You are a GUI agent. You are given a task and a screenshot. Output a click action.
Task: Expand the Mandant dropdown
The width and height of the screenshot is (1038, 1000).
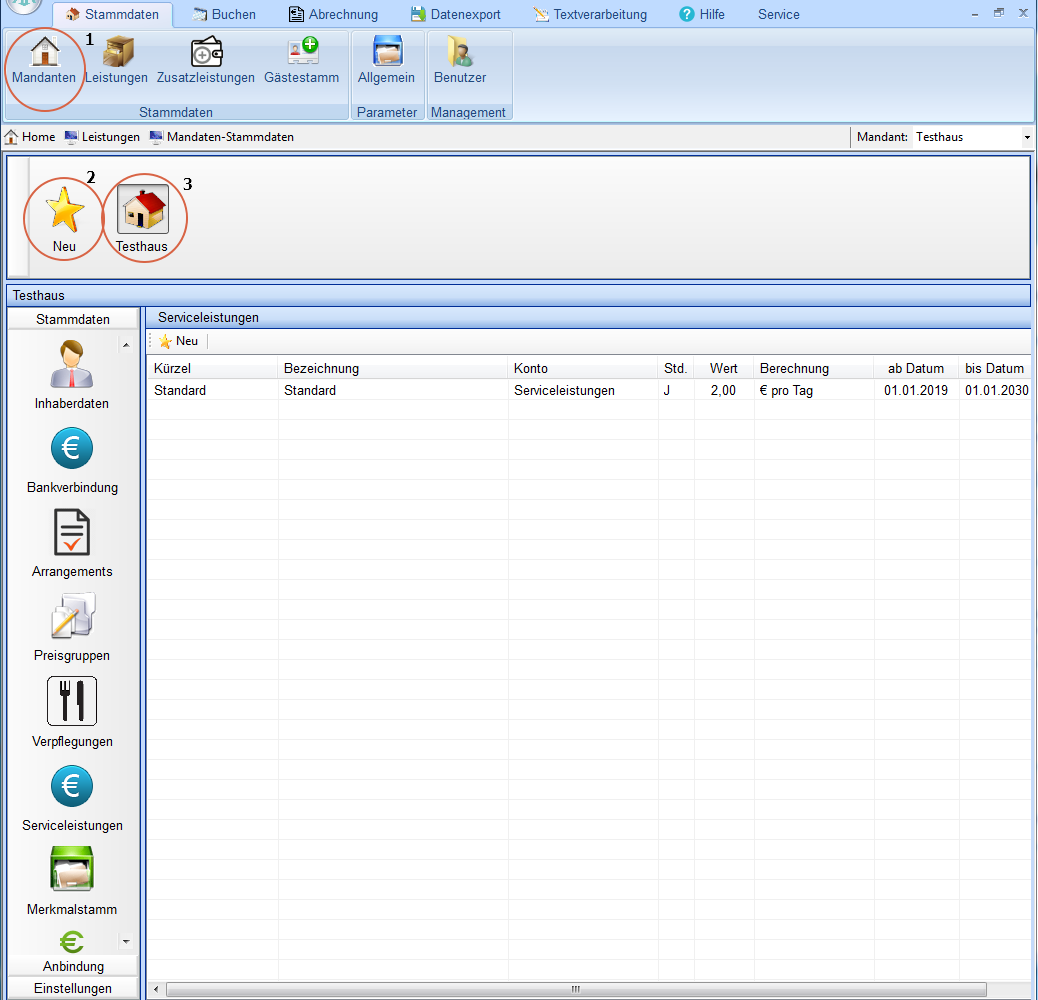click(x=1026, y=137)
